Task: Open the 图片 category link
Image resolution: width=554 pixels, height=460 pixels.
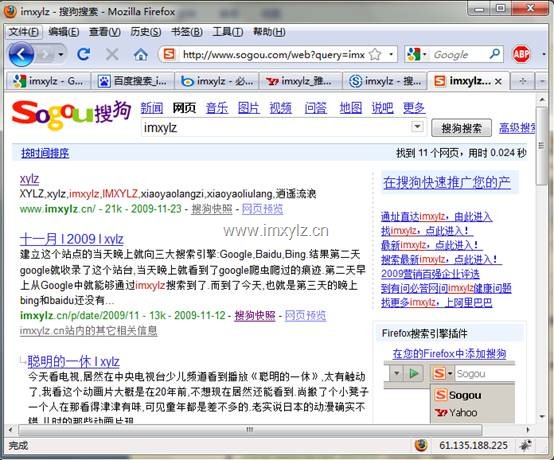Action: (249, 108)
